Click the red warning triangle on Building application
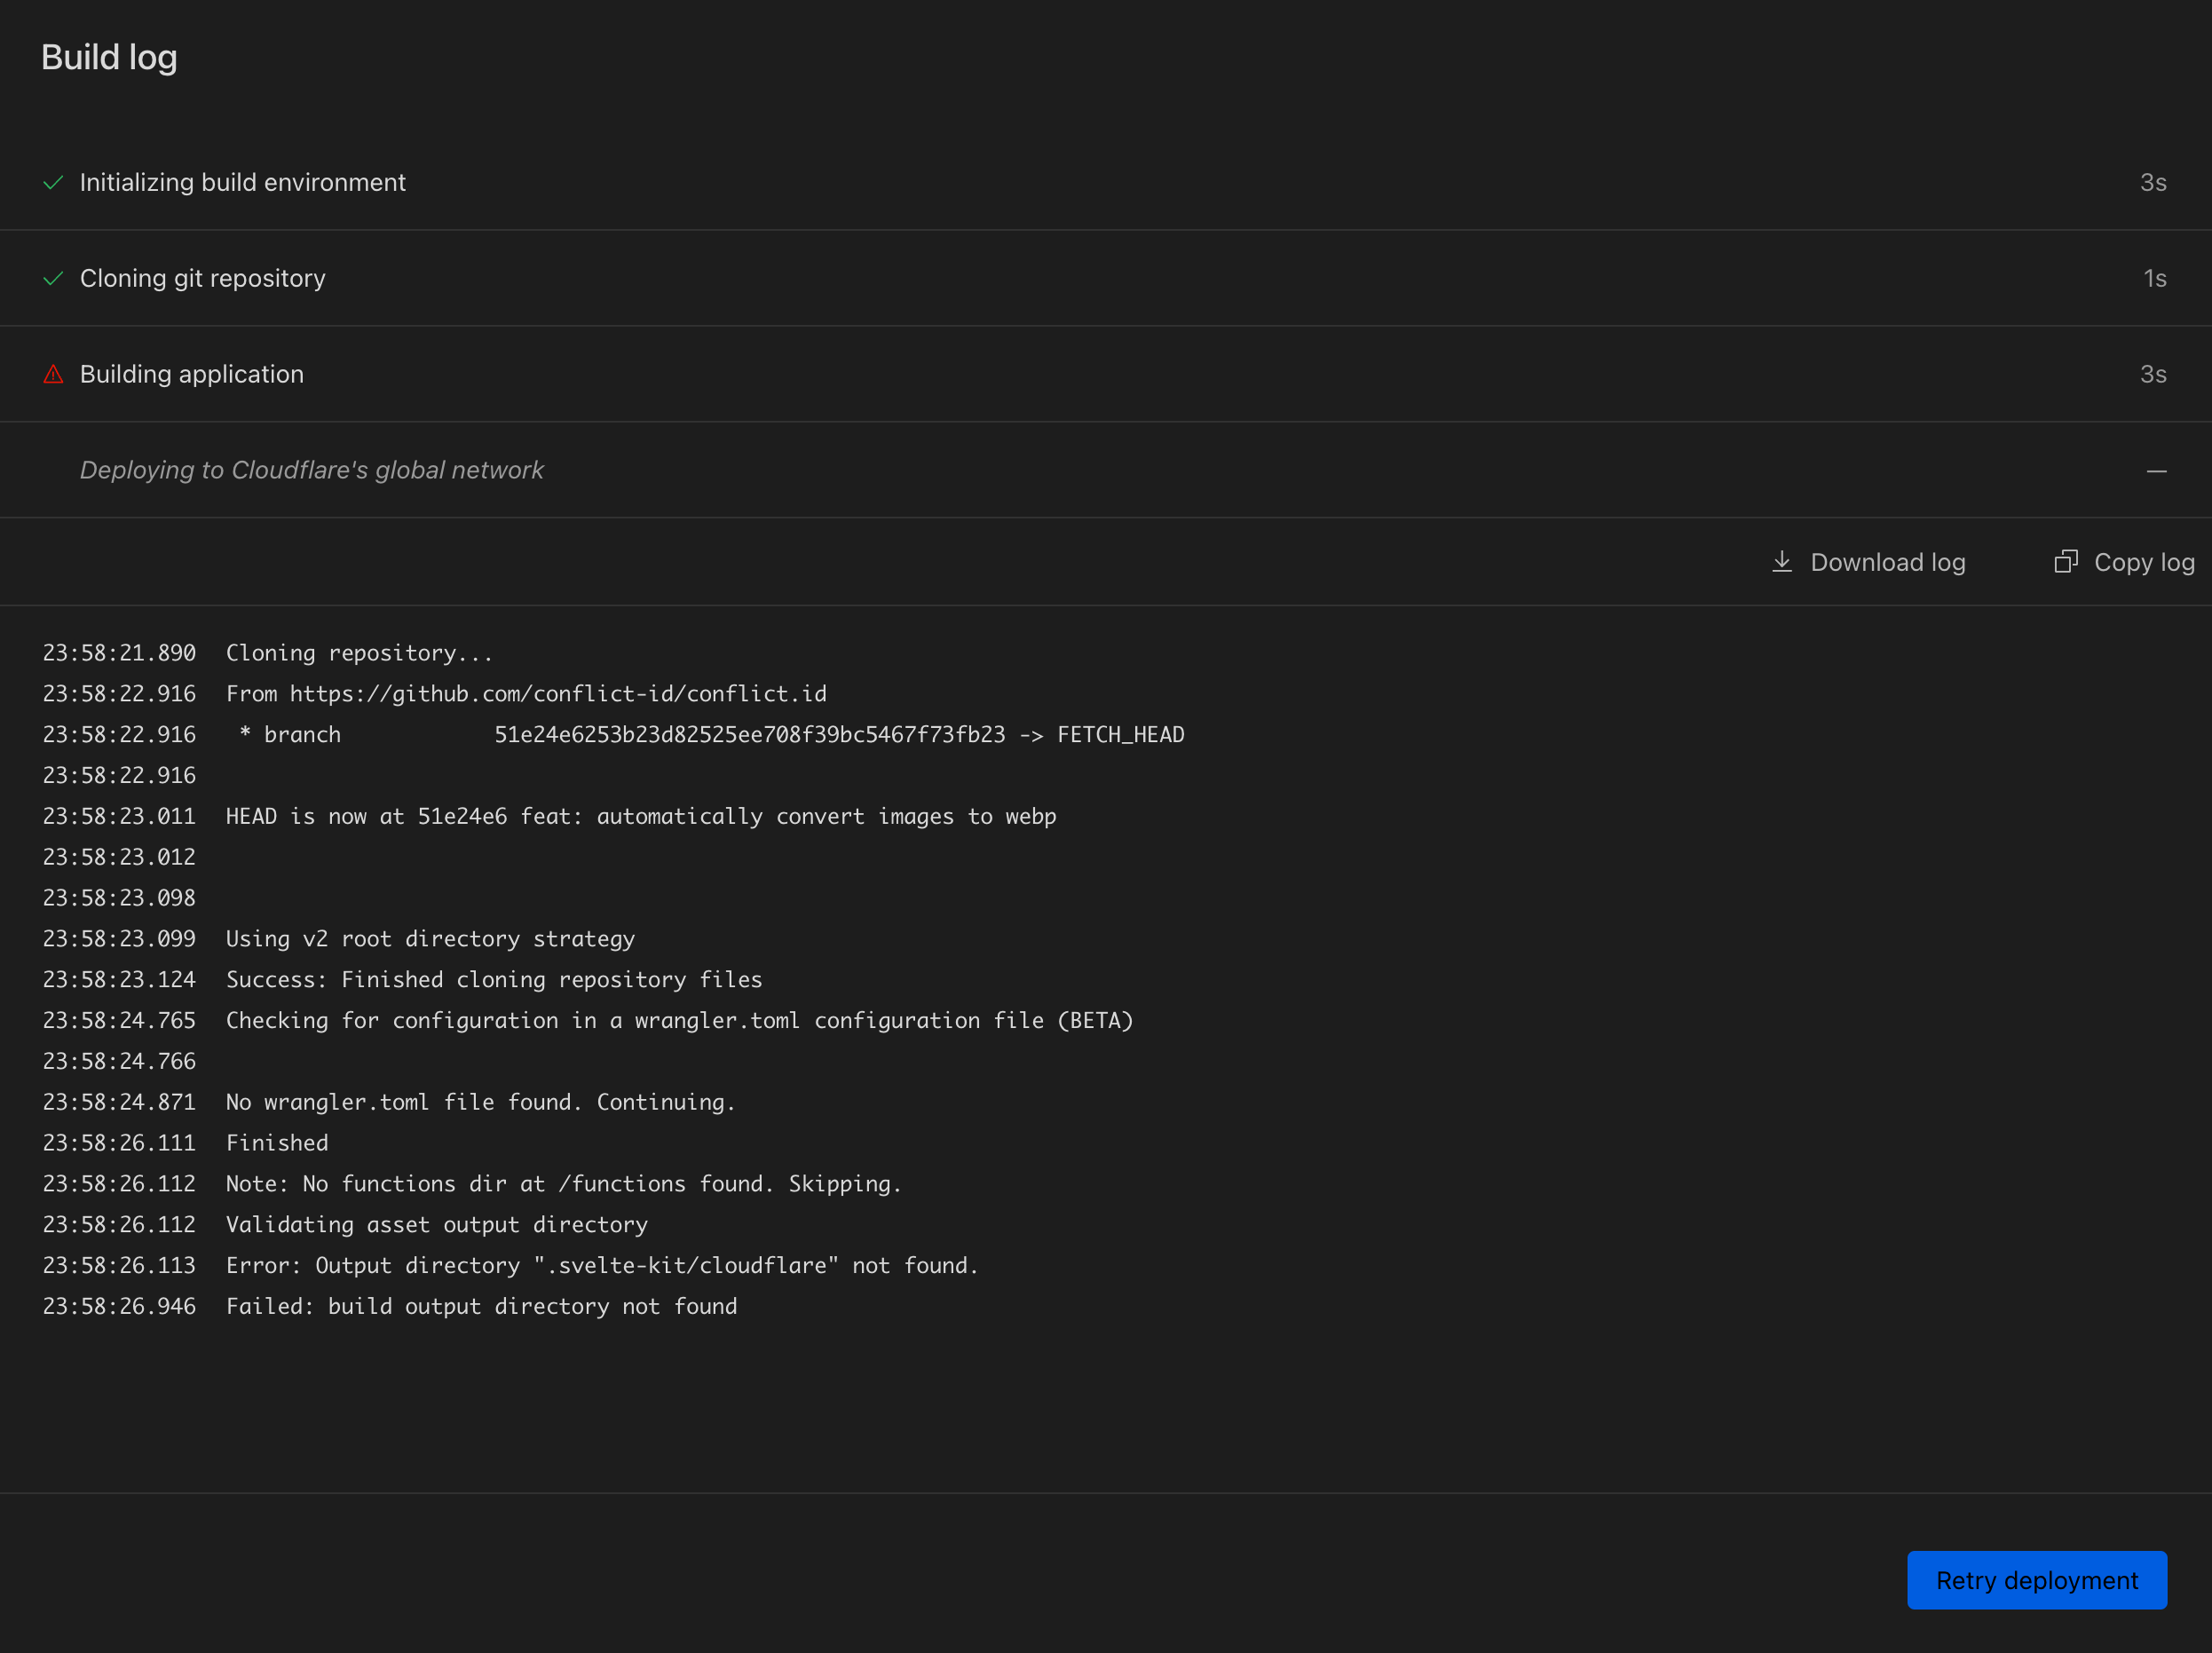This screenshot has height=1653, width=2212. click(x=53, y=374)
